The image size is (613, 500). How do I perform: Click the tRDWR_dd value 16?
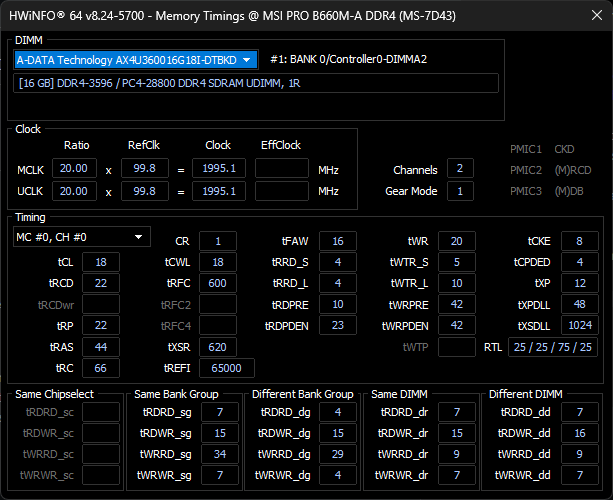click(x=580, y=433)
